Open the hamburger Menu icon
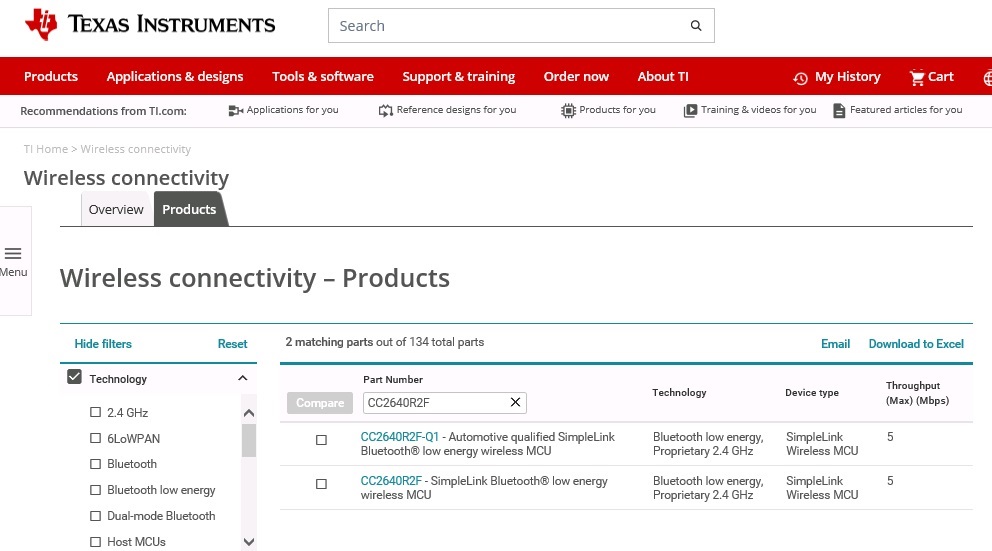The image size is (992, 551). pyautogui.click(x=13, y=254)
